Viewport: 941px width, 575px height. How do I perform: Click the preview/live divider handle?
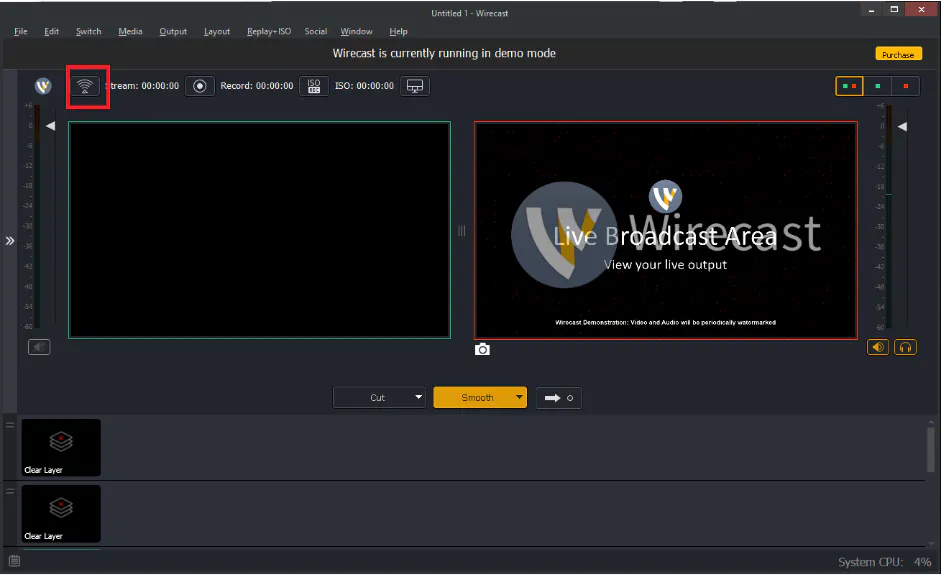[x=461, y=230]
